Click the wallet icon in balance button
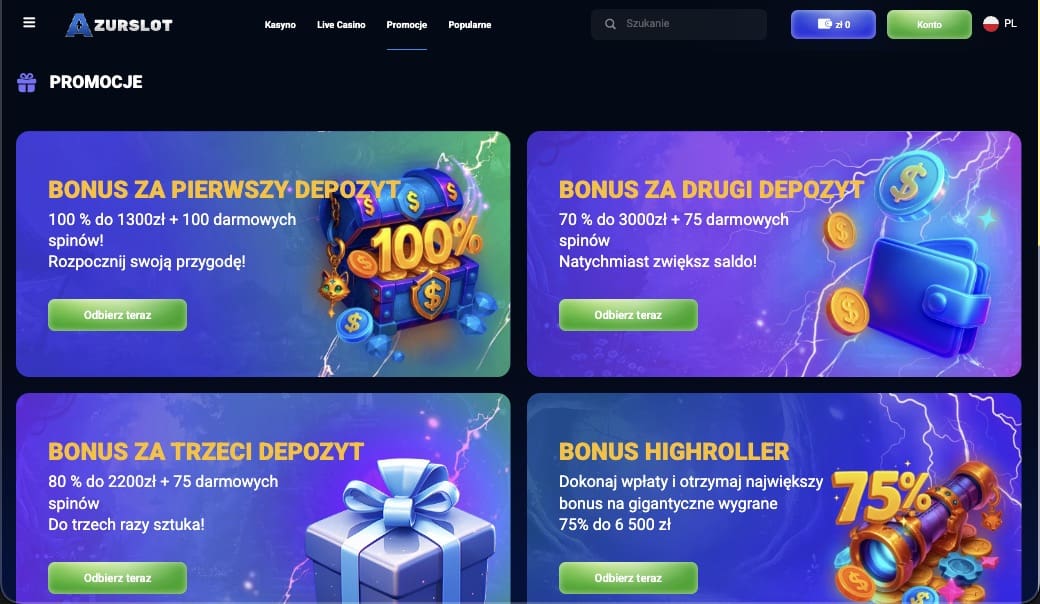 824,24
